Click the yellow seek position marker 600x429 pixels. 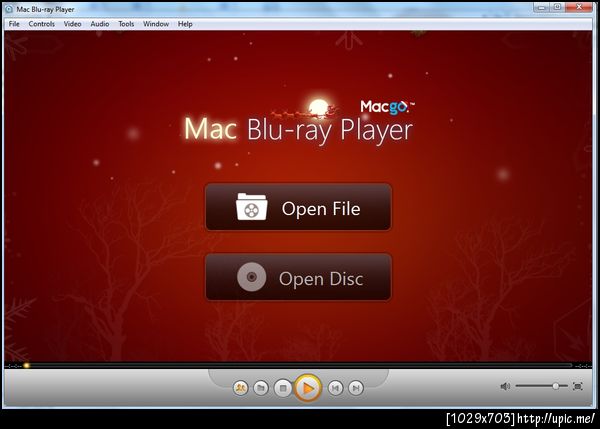26,365
